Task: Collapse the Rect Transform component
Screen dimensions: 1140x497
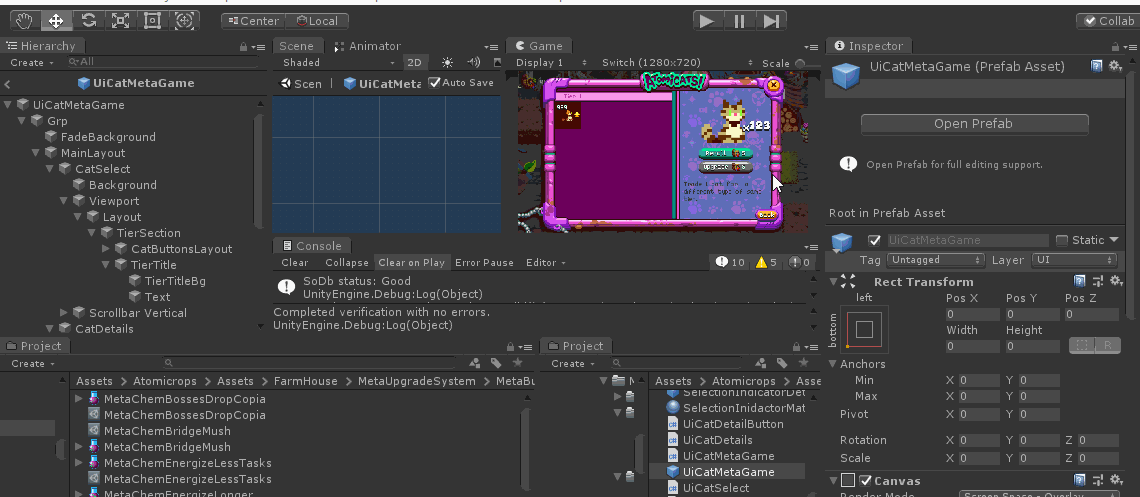Action: coord(832,282)
